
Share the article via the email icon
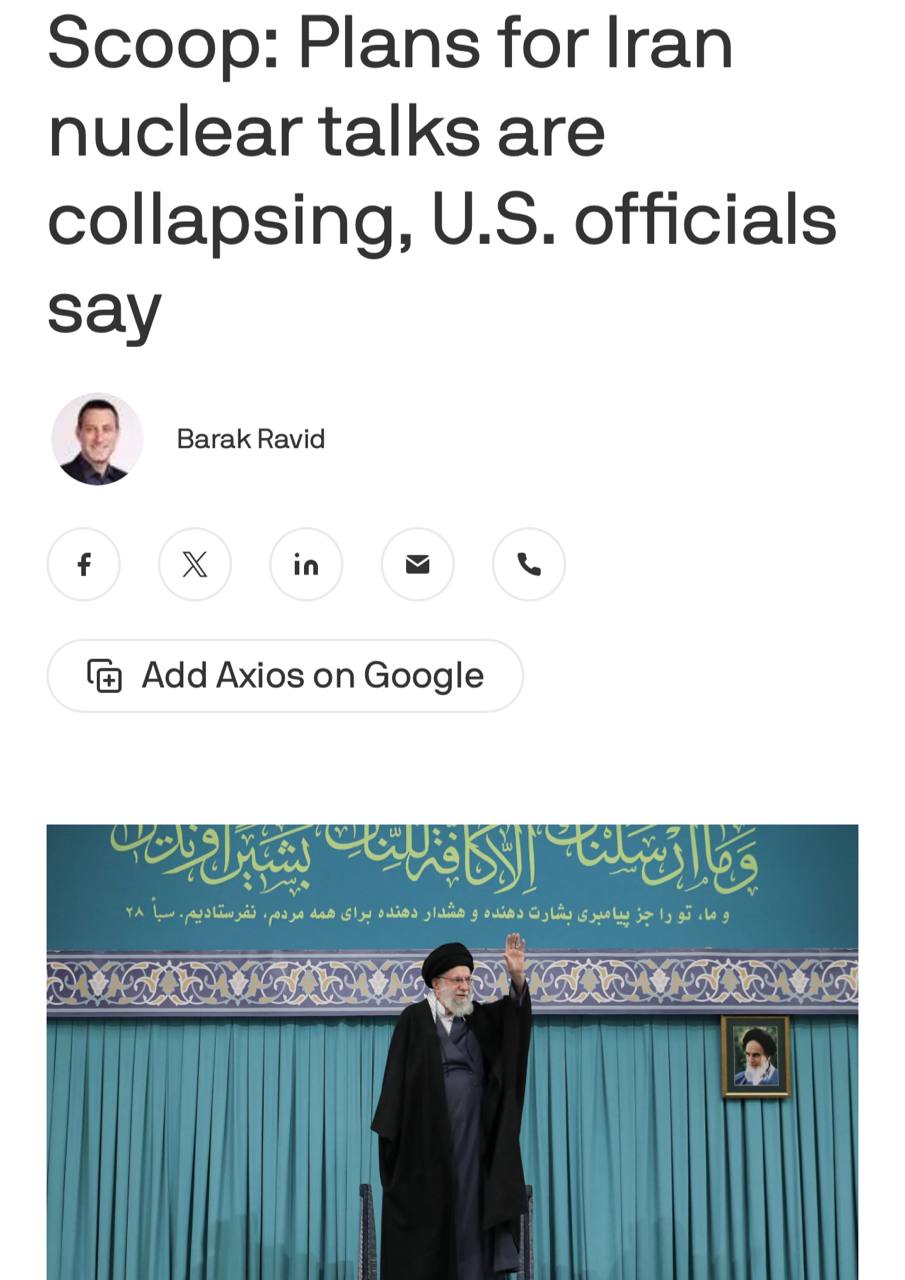point(418,565)
